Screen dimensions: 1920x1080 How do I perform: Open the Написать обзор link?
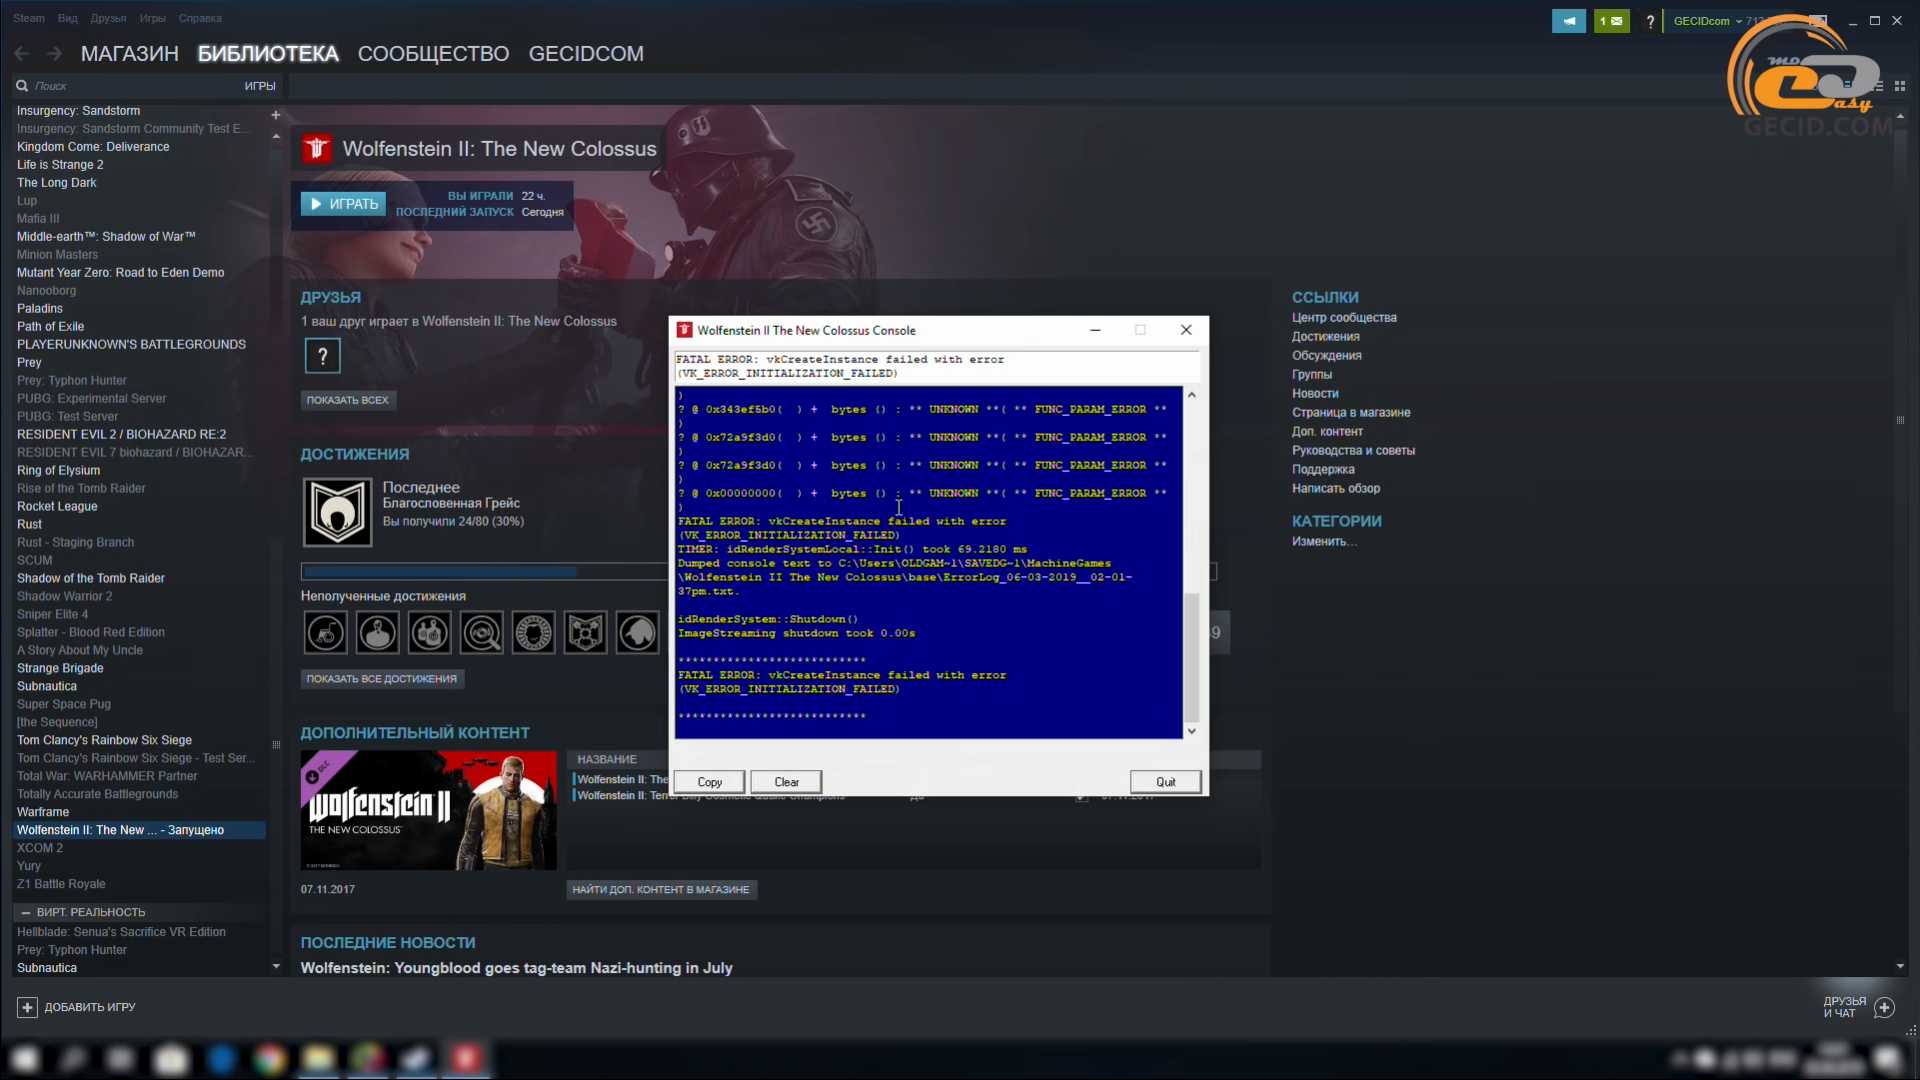point(1336,489)
